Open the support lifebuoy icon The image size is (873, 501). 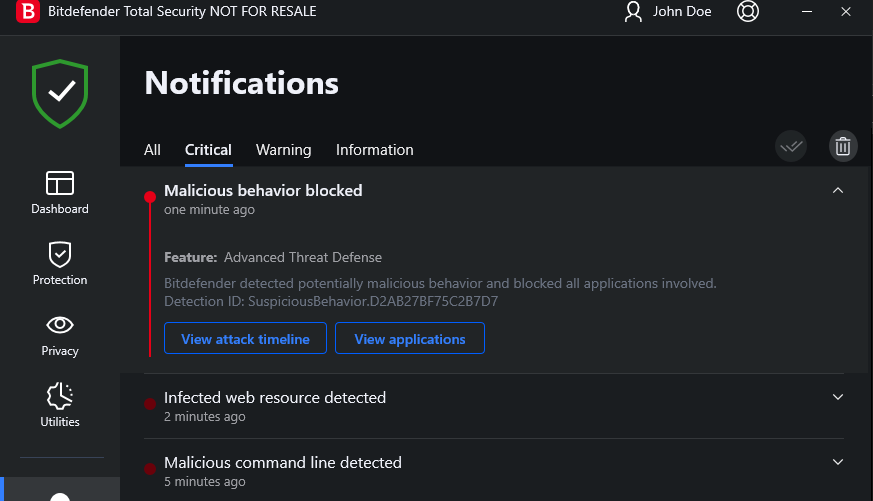[748, 12]
